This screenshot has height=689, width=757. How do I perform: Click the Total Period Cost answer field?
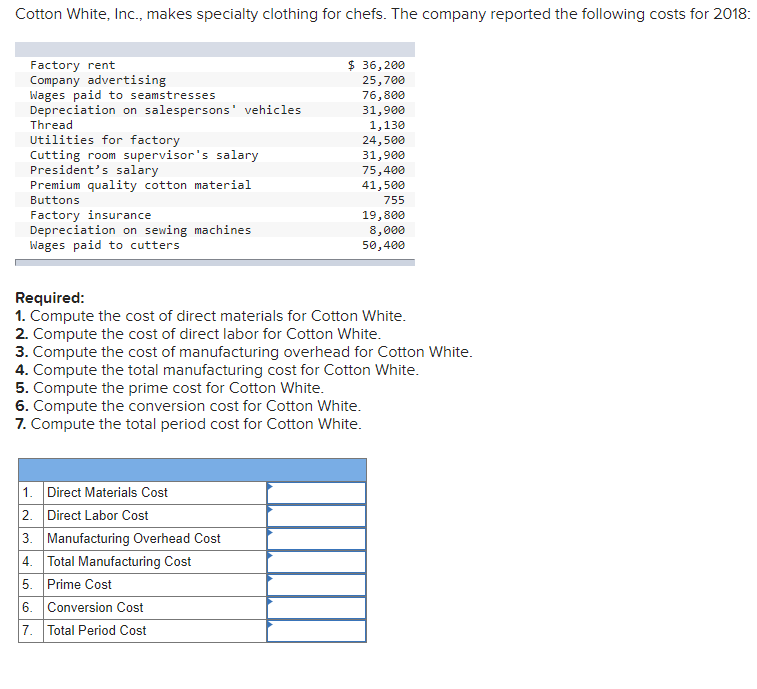[x=316, y=631]
